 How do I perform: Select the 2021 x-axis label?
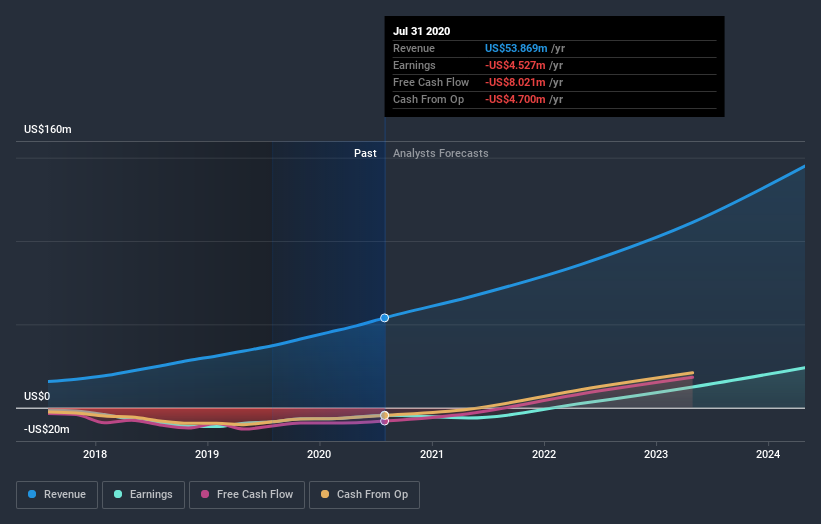tap(431, 454)
